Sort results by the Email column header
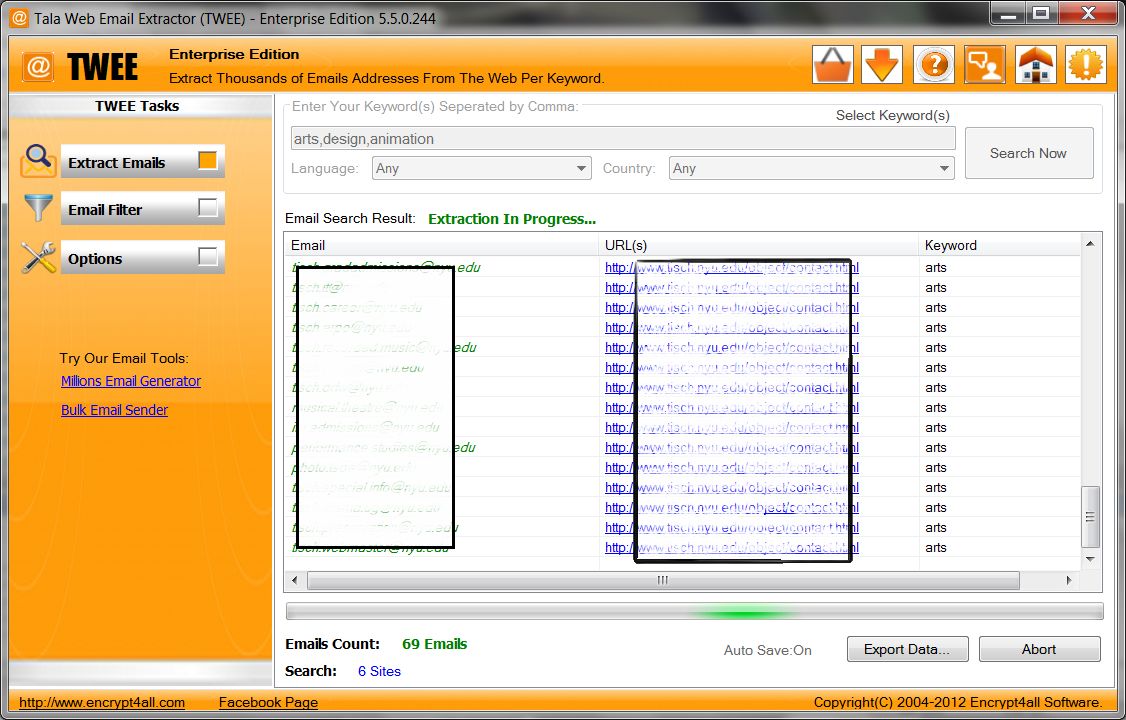The image size is (1126, 720). (x=442, y=246)
